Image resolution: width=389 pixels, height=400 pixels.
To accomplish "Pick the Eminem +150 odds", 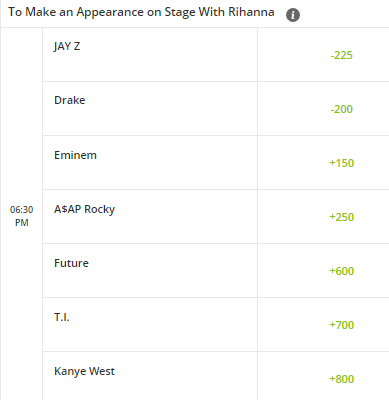I will 341,163.
